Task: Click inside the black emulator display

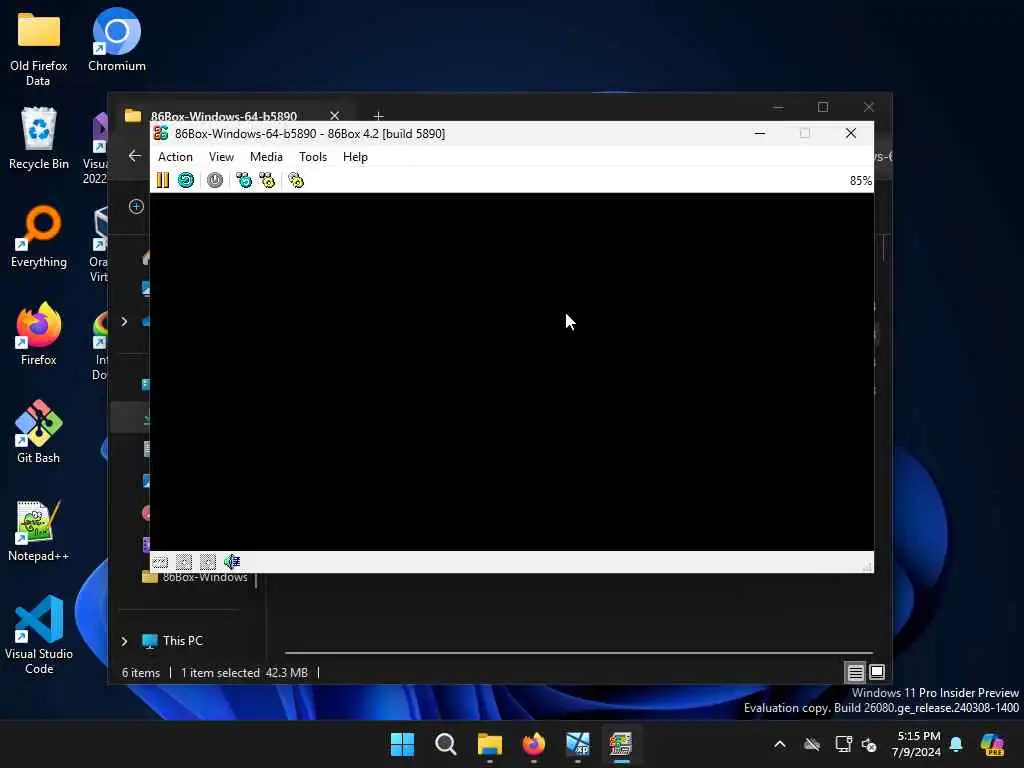Action: click(x=511, y=372)
